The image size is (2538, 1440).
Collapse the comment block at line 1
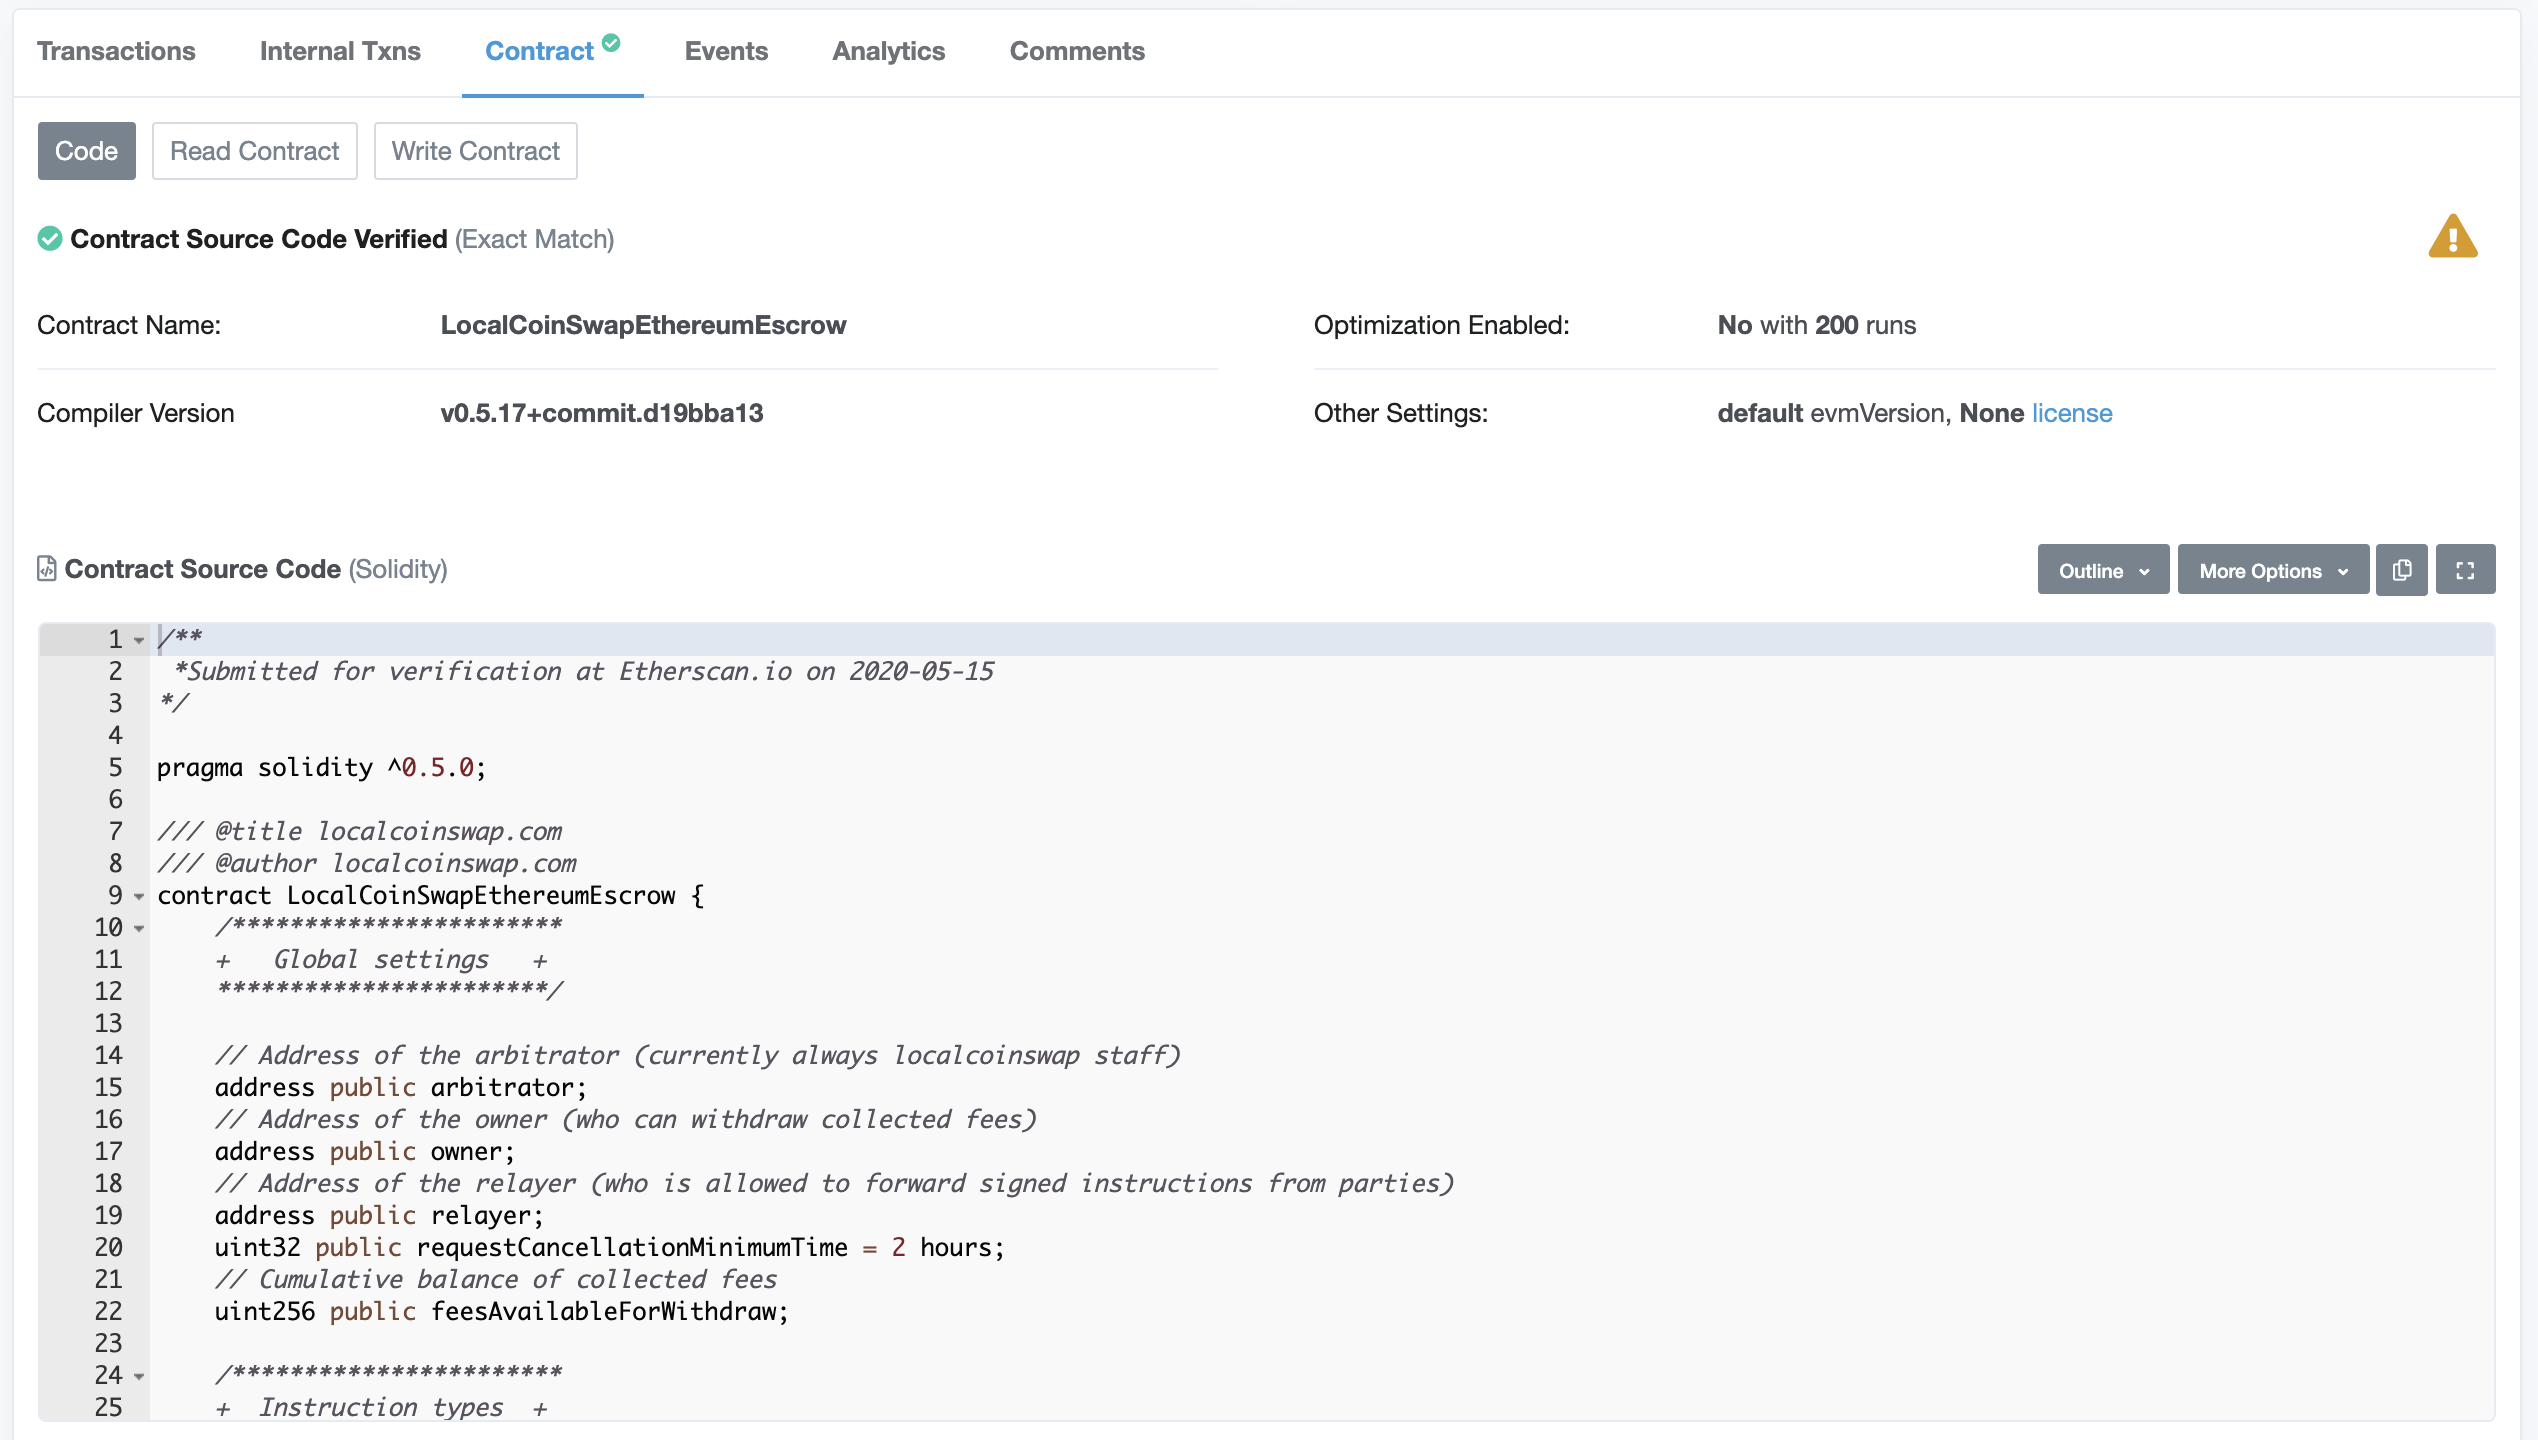click(x=139, y=640)
